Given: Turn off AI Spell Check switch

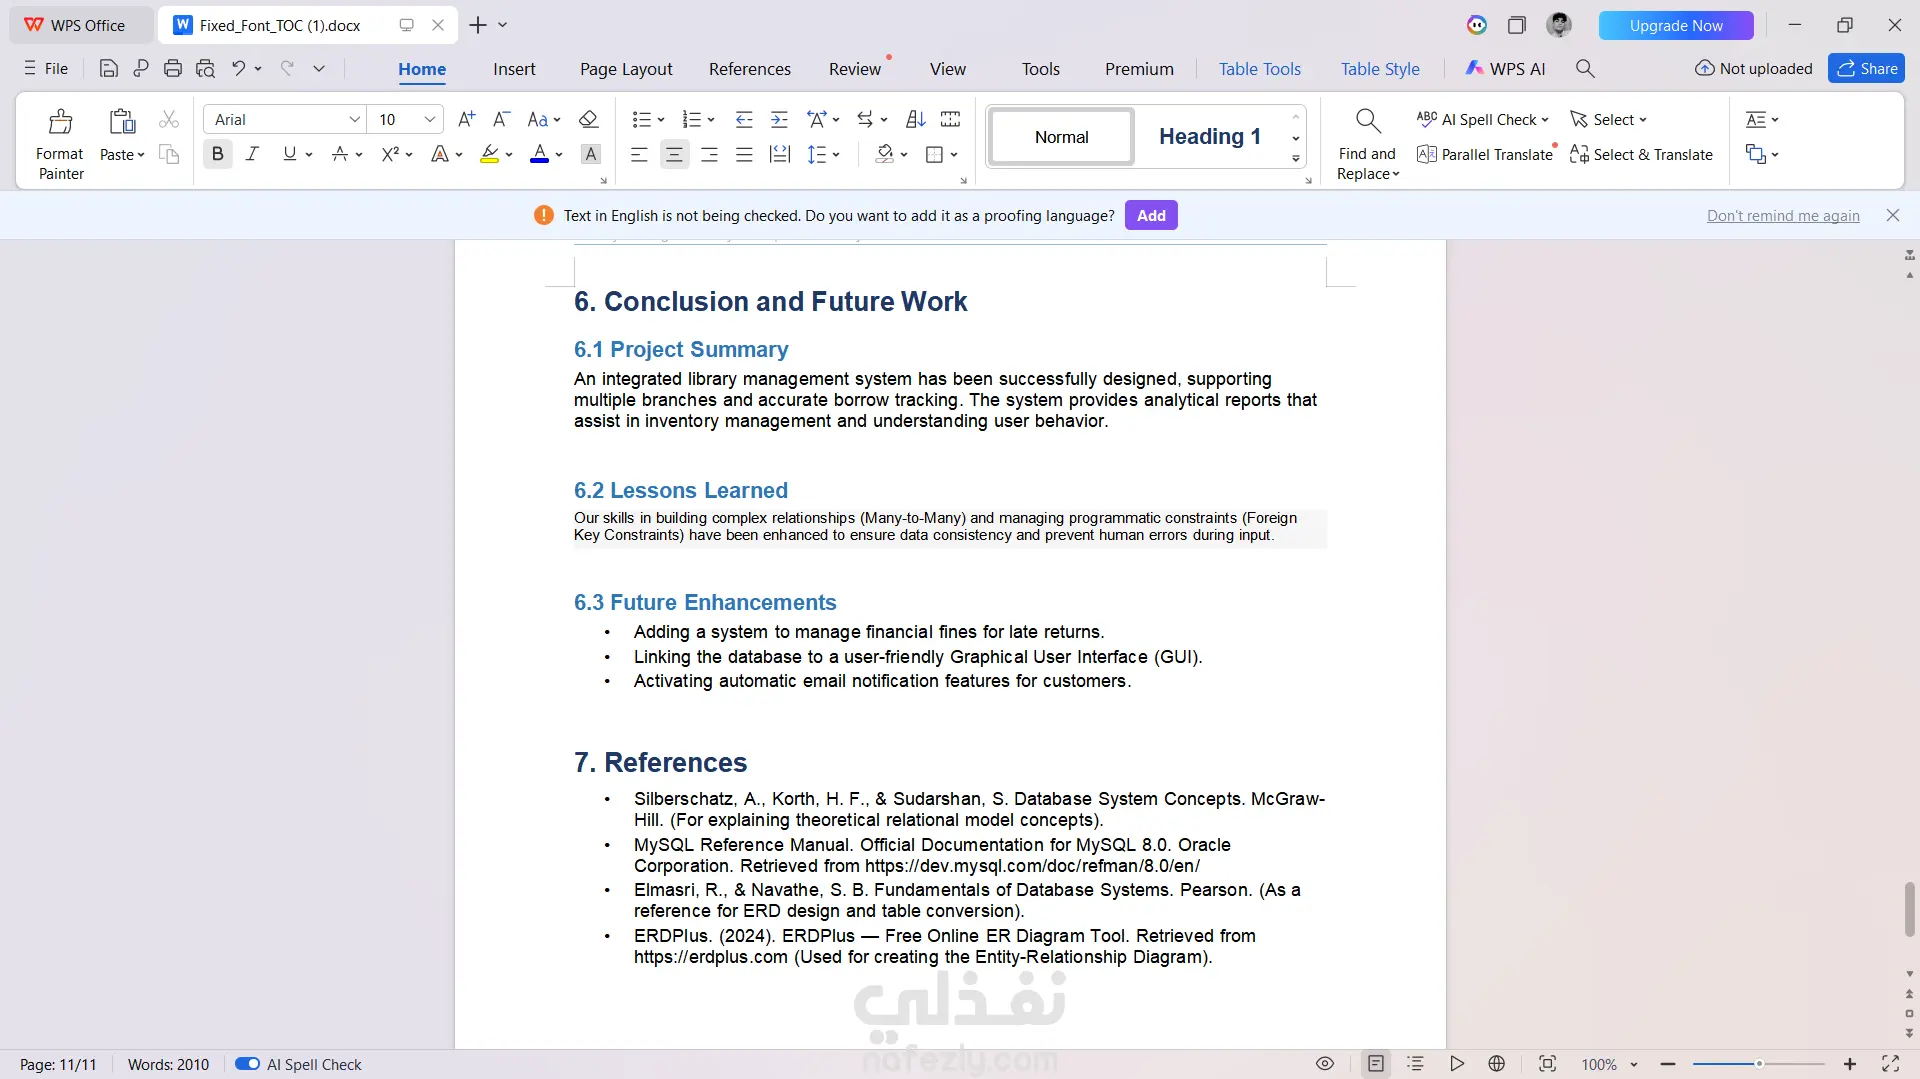Looking at the screenshot, I should (x=247, y=1064).
